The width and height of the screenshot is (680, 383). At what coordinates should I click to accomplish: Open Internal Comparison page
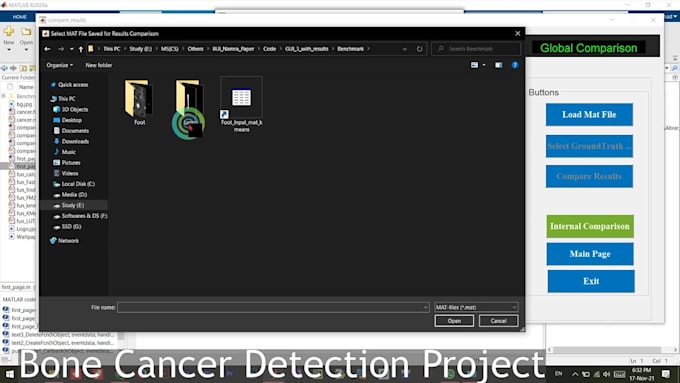[590, 226]
